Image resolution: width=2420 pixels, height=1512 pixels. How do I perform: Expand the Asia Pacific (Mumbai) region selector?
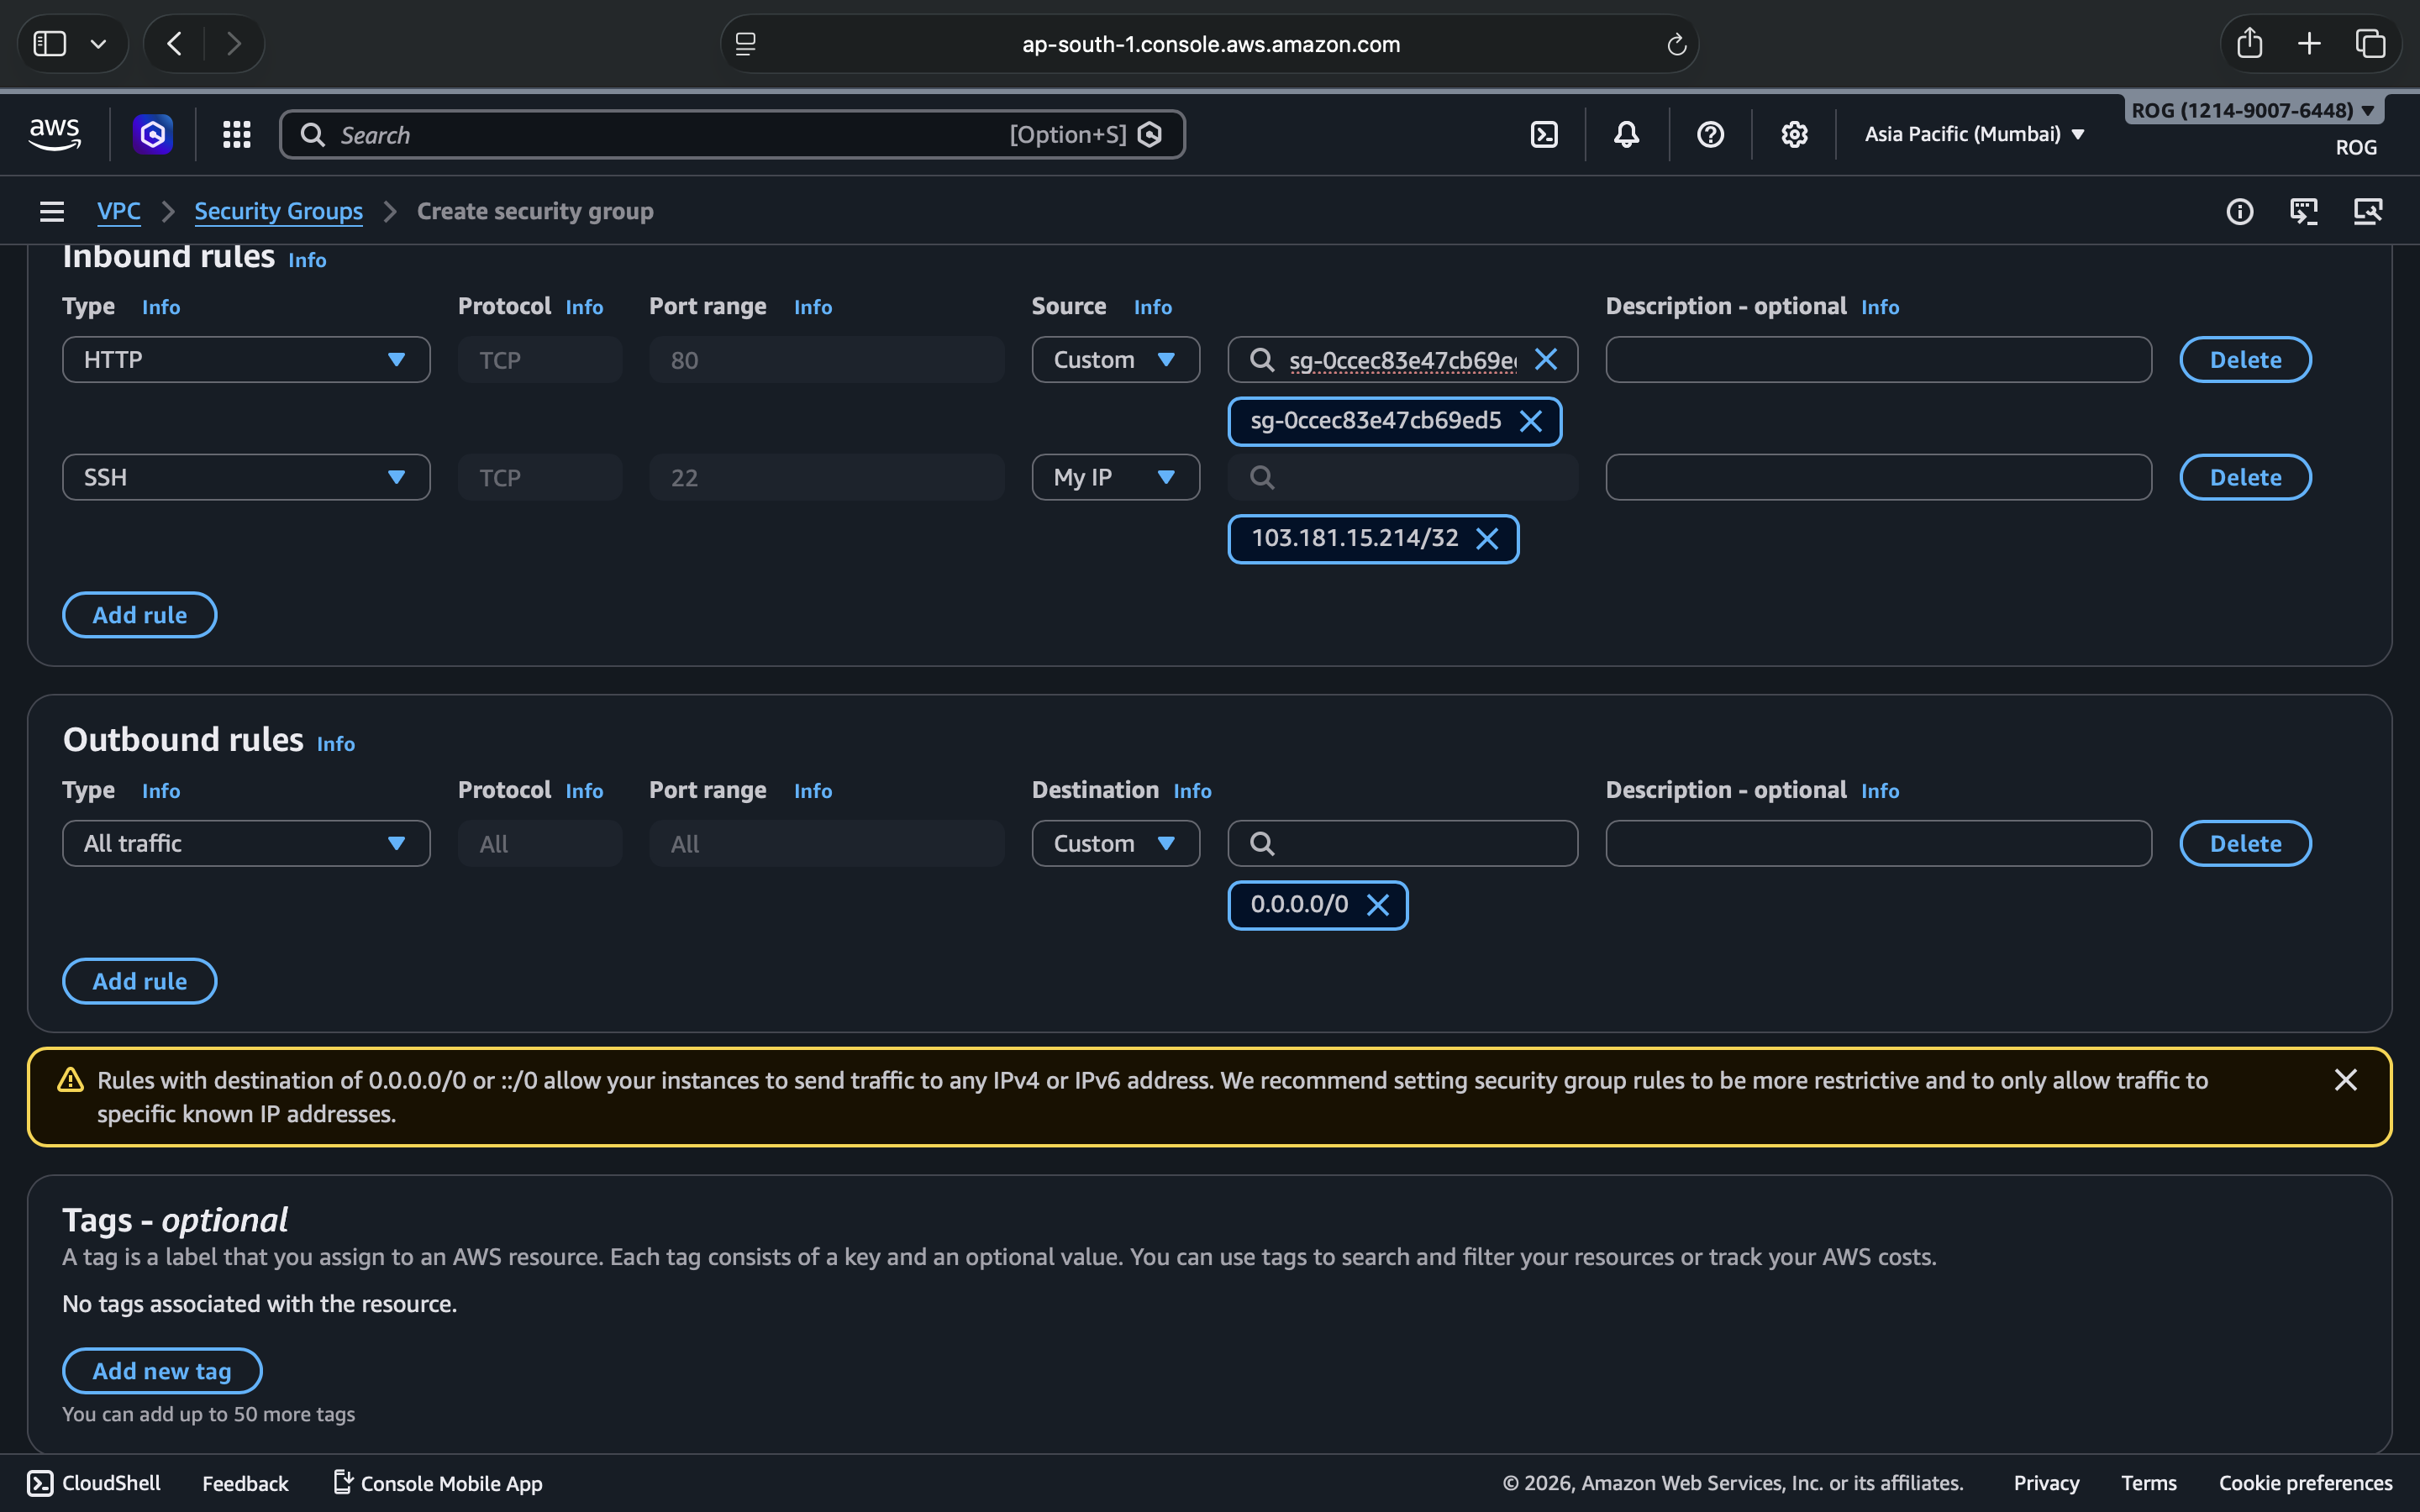pyautogui.click(x=1974, y=134)
